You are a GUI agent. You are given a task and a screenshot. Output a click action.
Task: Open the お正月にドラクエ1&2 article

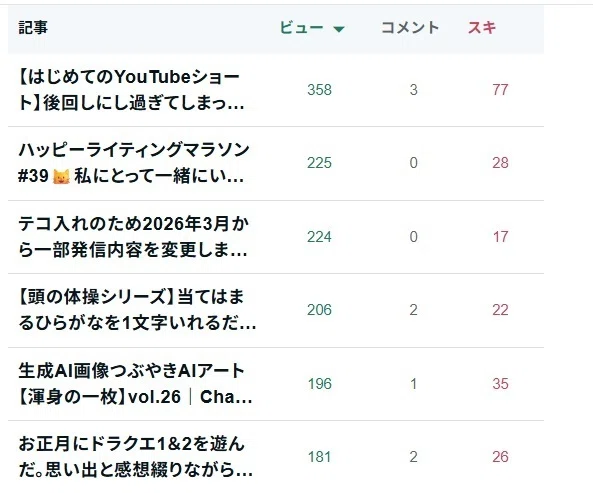coord(135,457)
